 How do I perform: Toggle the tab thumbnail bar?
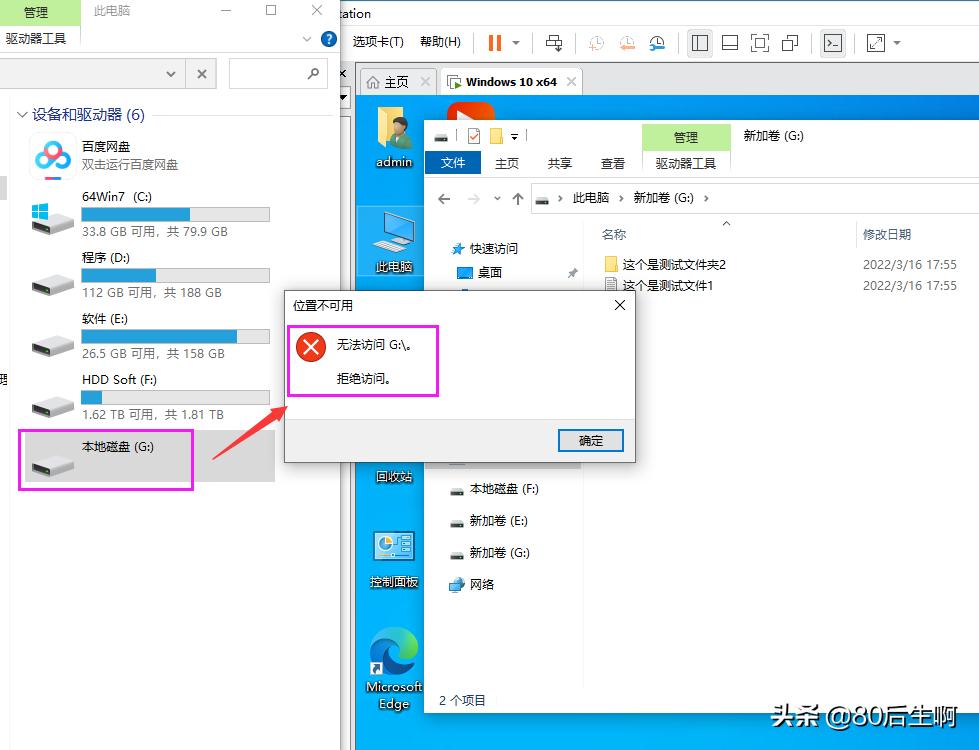point(731,42)
